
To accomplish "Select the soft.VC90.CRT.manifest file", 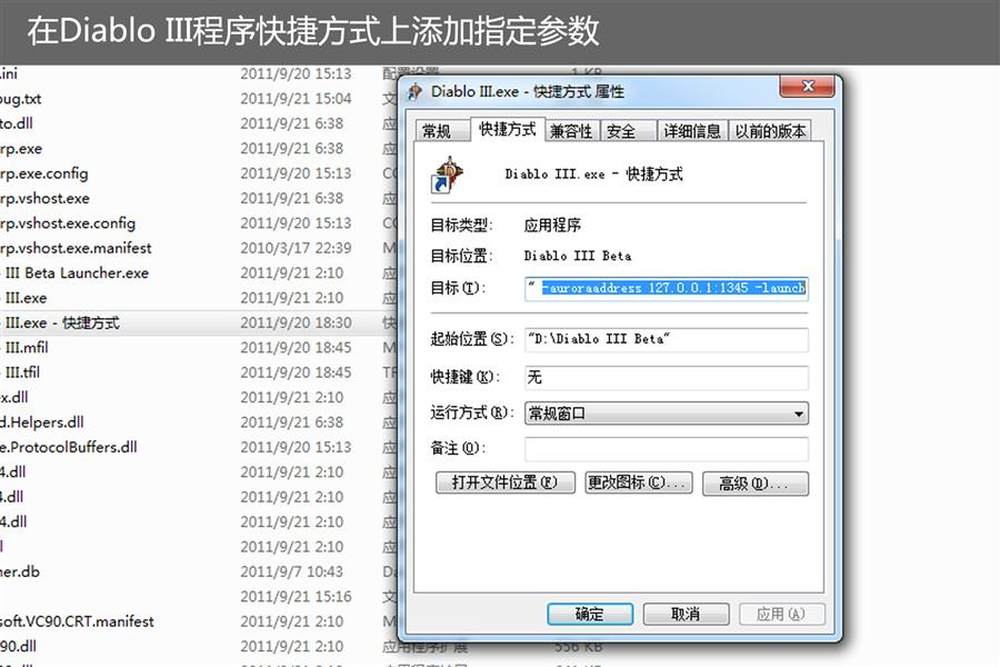I will point(77,621).
